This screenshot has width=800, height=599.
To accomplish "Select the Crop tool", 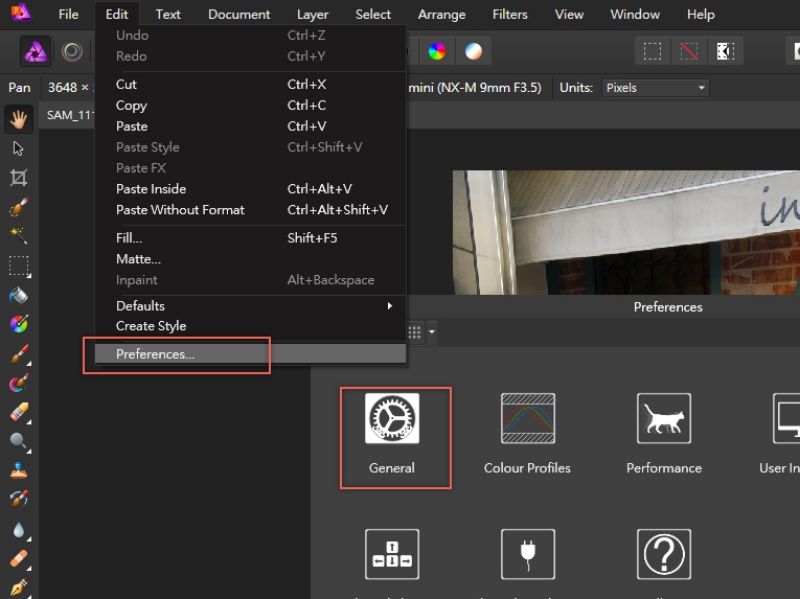I will [18, 178].
